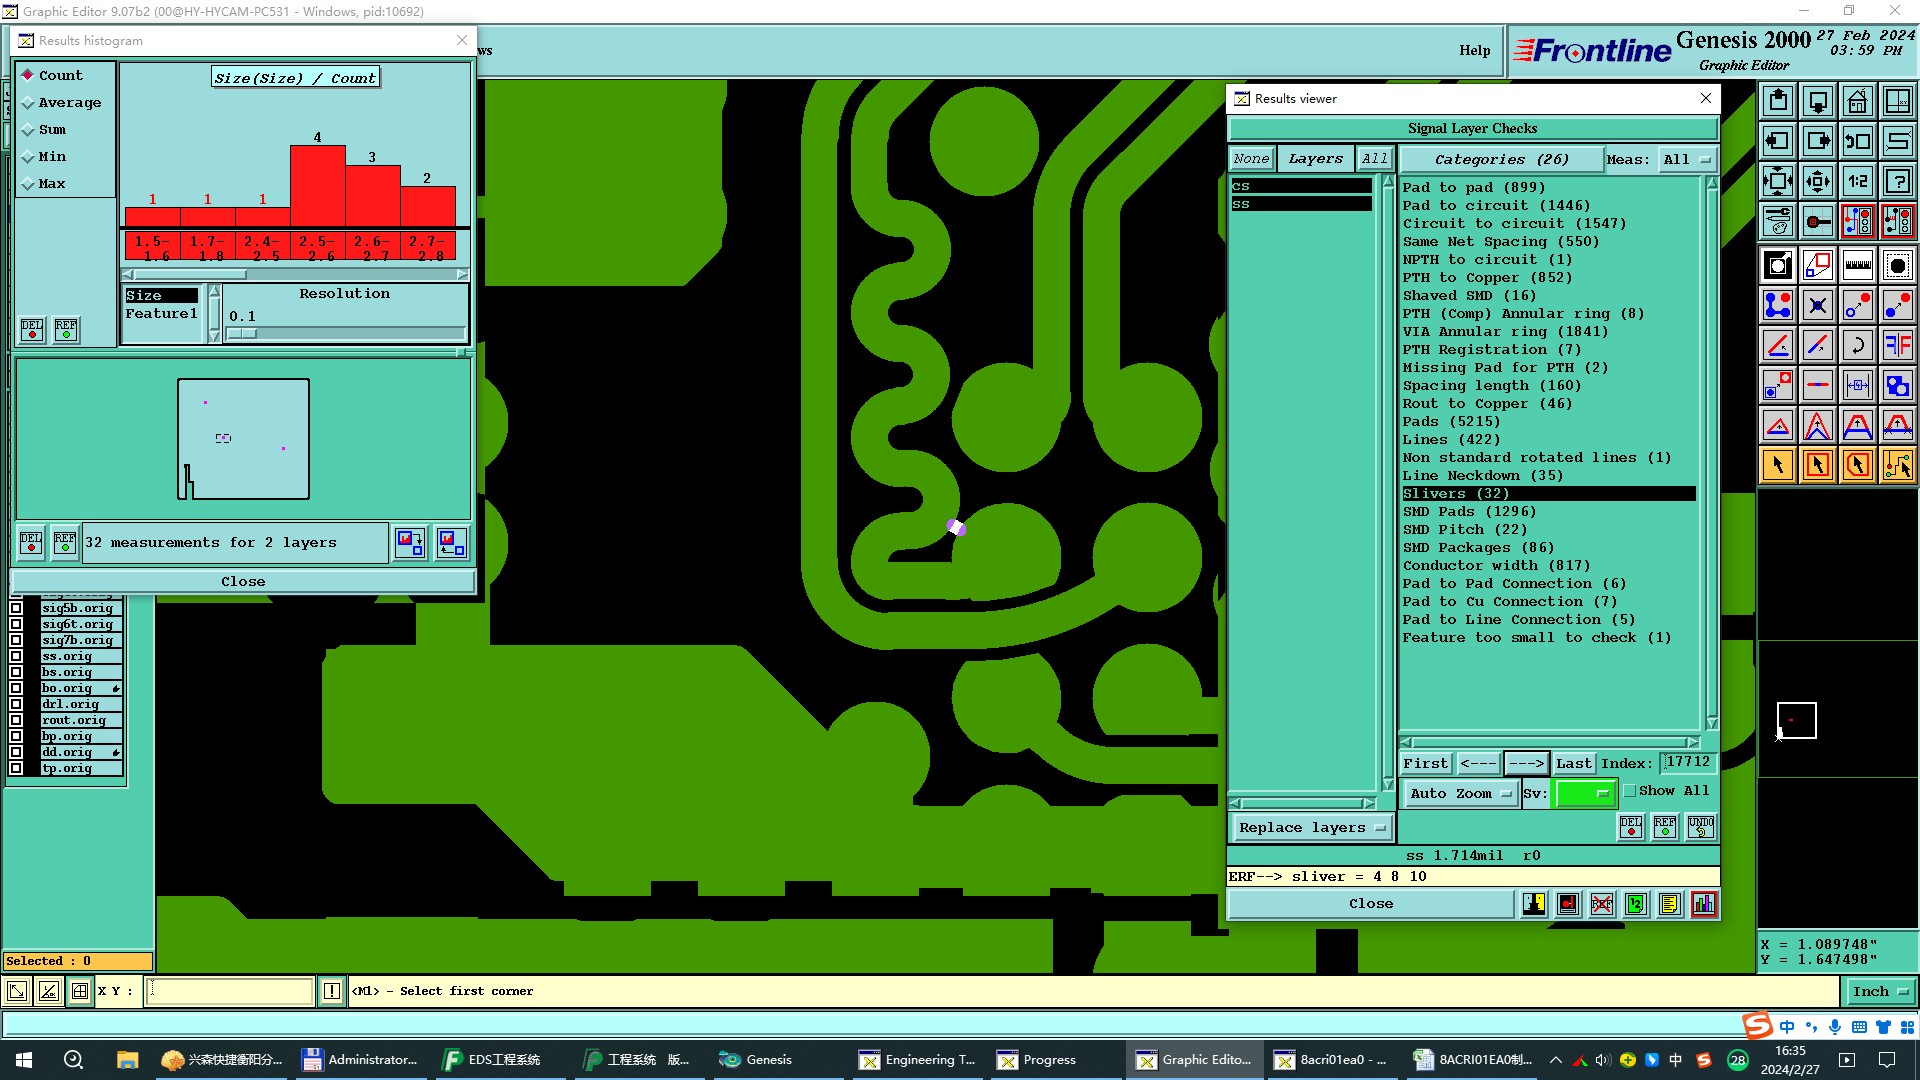Open the Auto Zoom dropdown

[1460, 793]
